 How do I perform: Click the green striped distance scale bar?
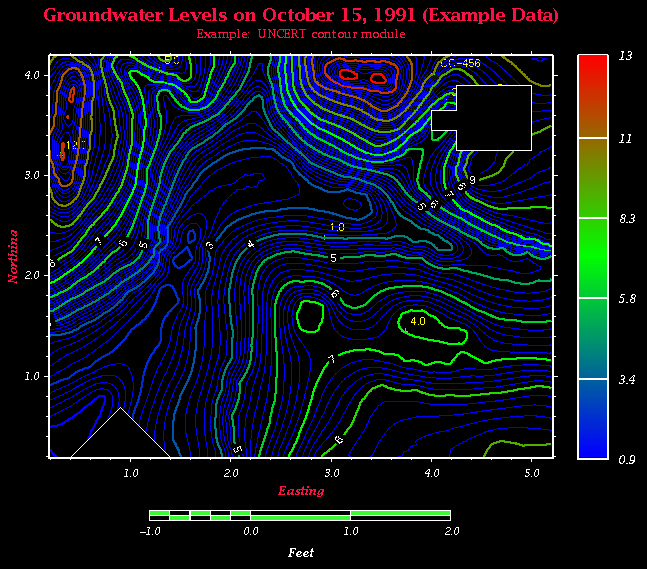click(300, 515)
